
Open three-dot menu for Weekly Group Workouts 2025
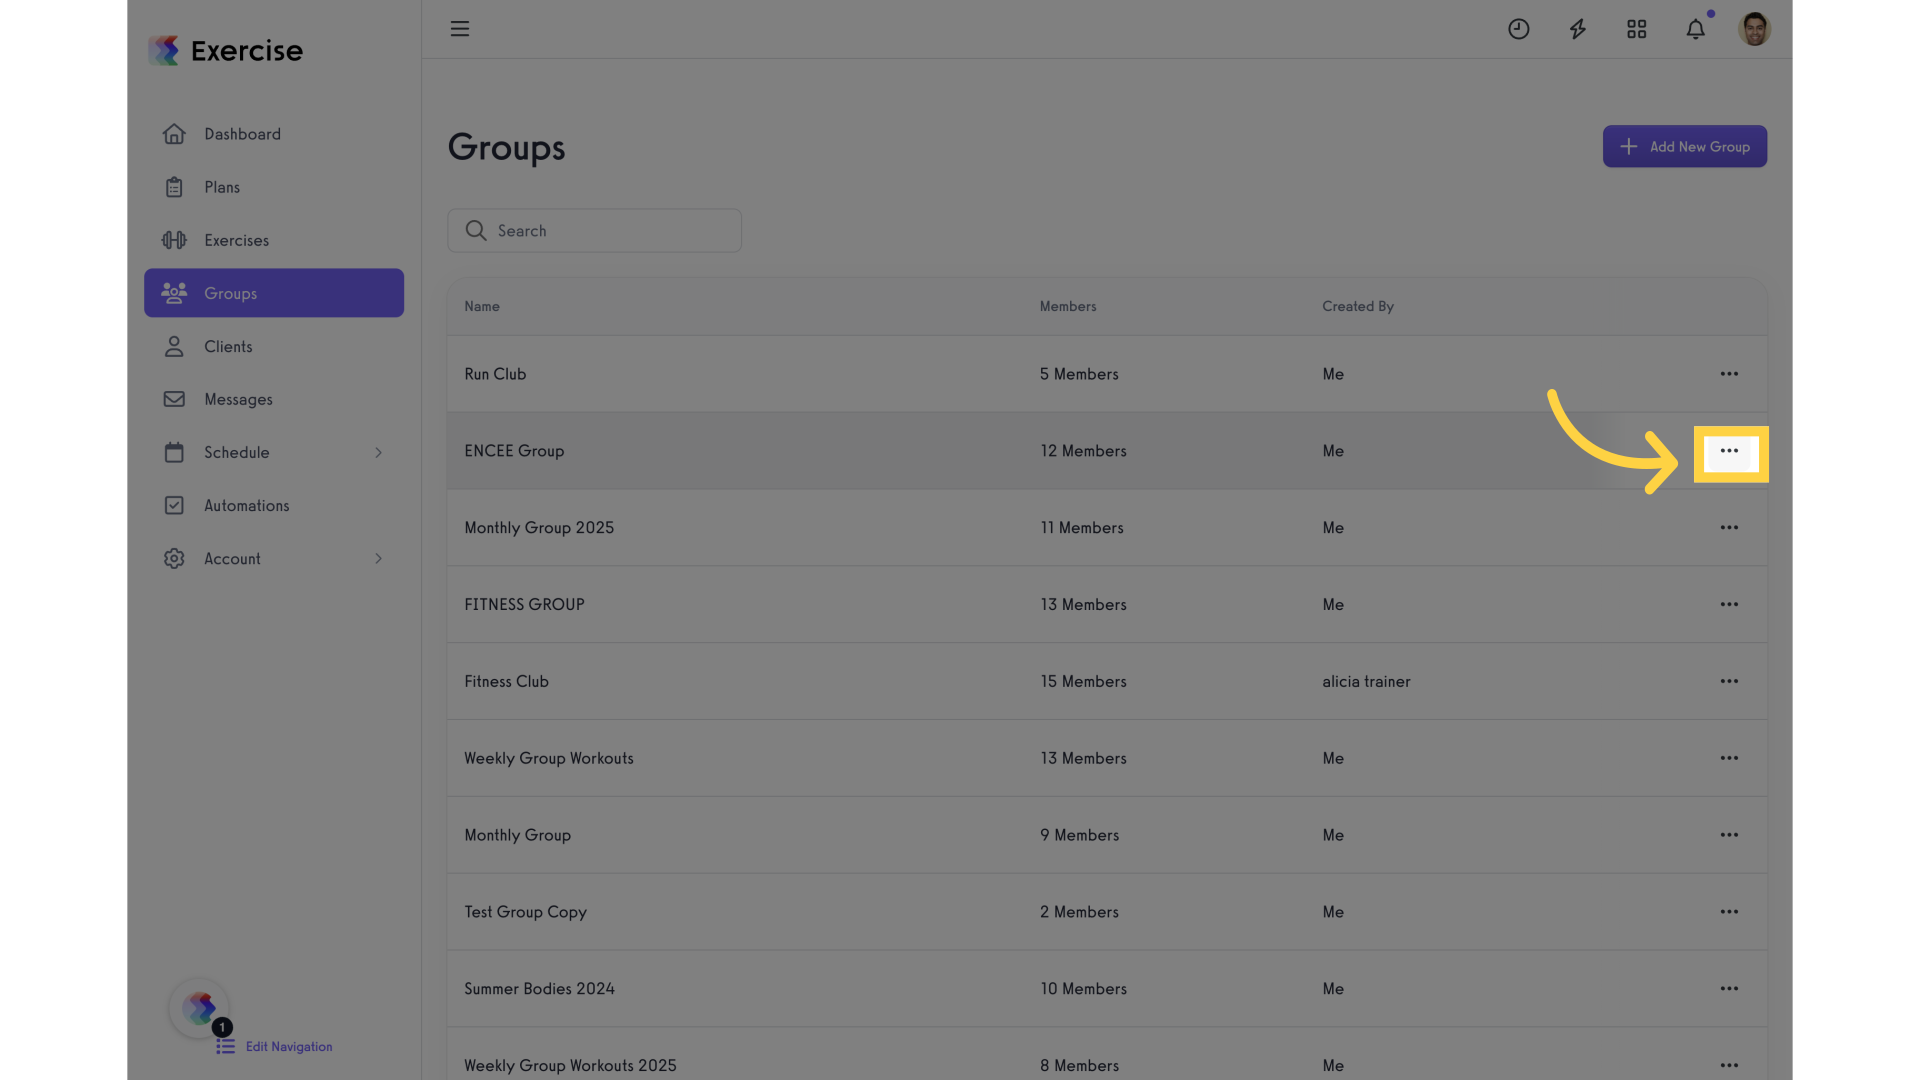[1729, 1066]
